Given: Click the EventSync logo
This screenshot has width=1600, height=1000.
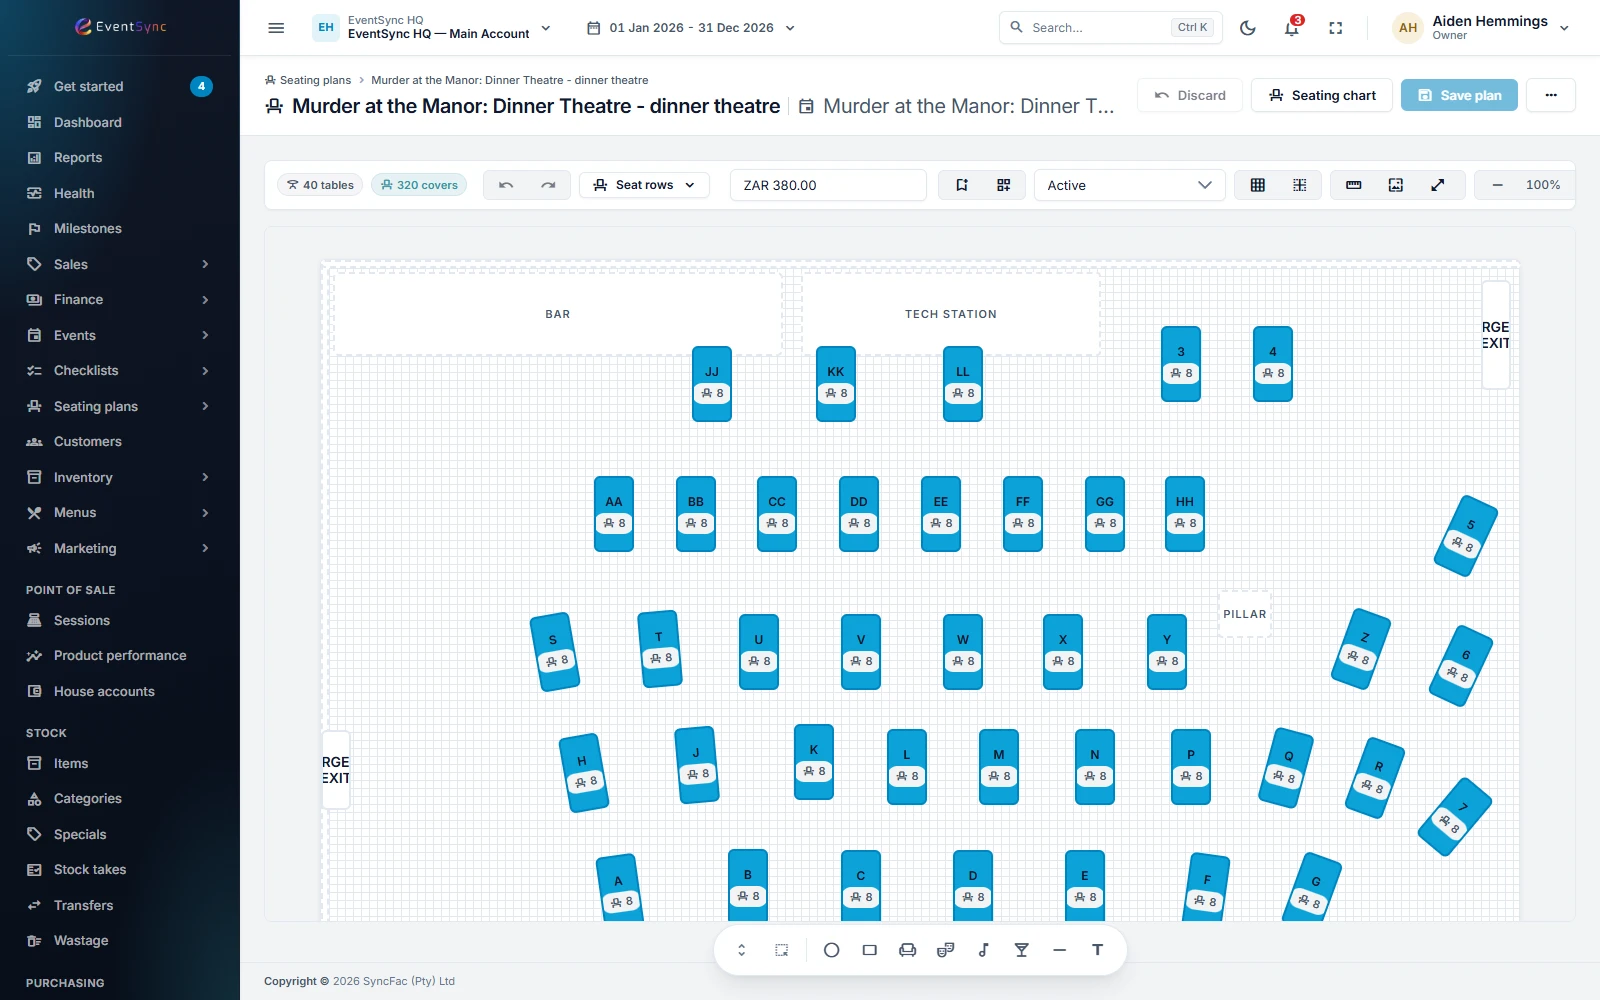Looking at the screenshot, I should (x=120, y=27).
